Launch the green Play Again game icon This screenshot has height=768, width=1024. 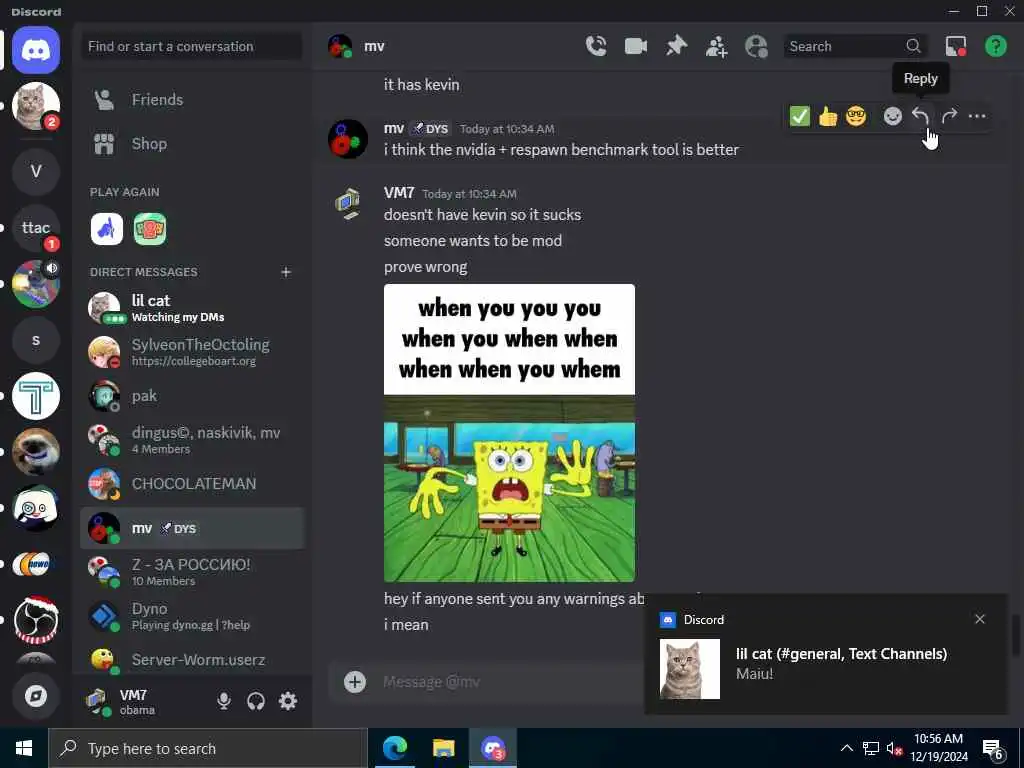pos(150,229)
